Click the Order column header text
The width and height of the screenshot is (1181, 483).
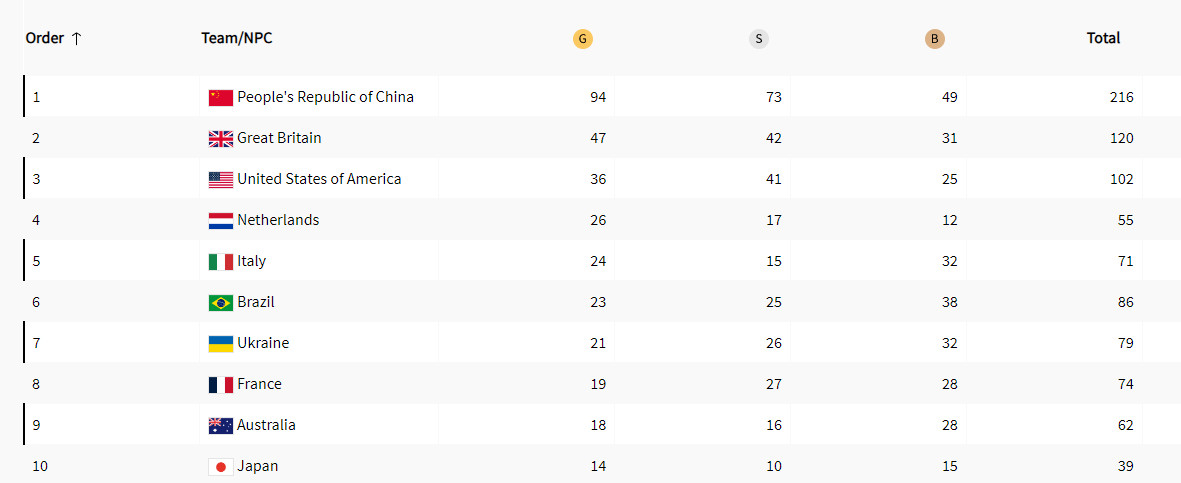point(45,38)
